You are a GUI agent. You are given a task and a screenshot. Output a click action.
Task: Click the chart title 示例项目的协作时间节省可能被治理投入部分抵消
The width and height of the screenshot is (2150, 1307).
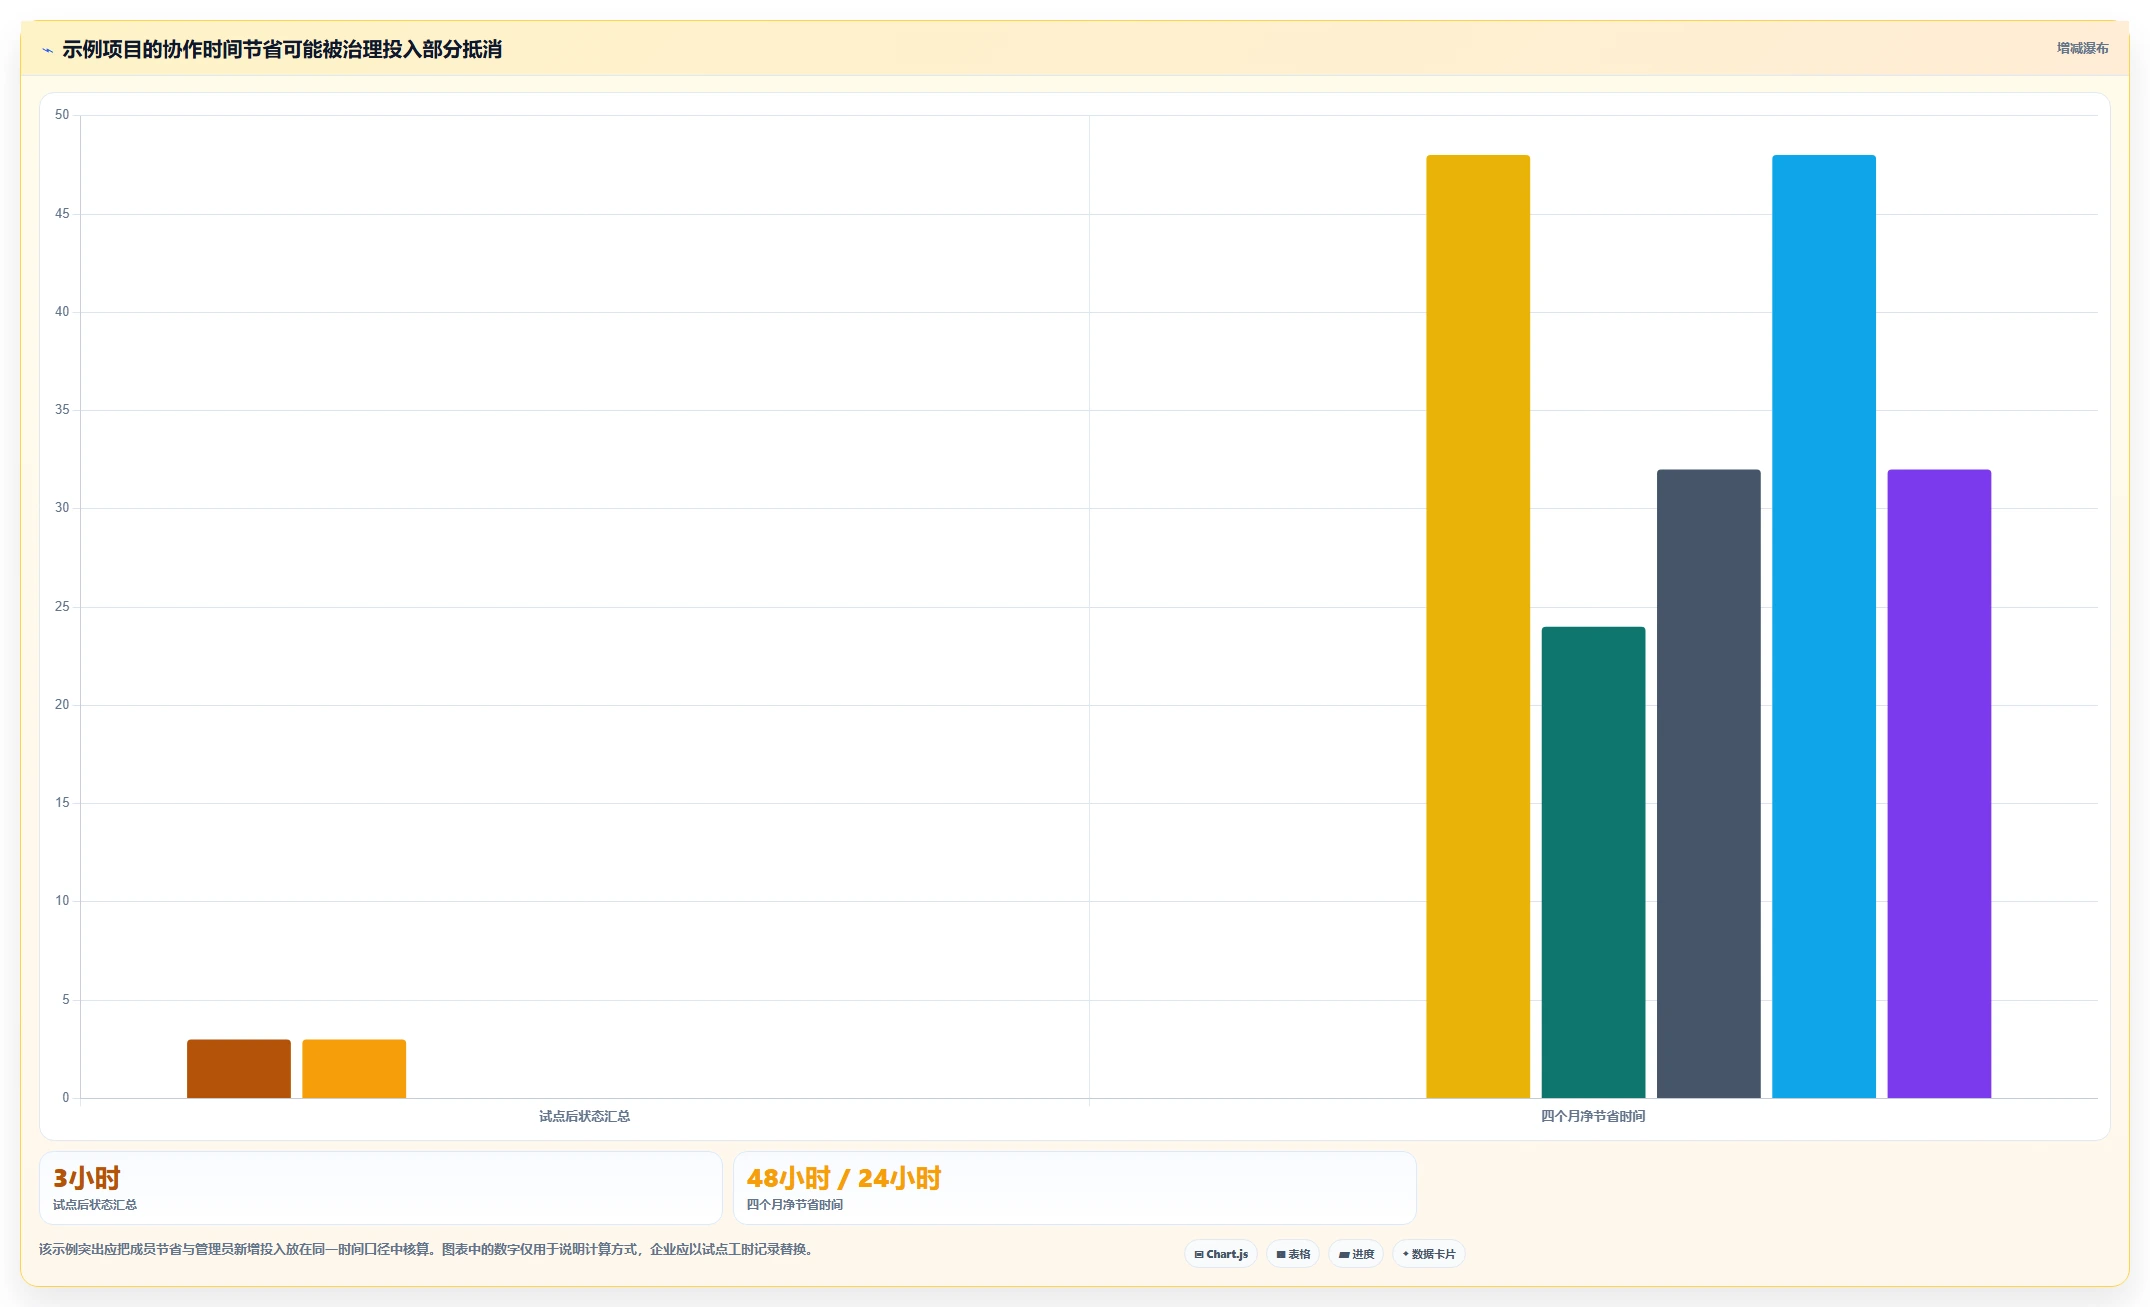(x=282, y=49)
